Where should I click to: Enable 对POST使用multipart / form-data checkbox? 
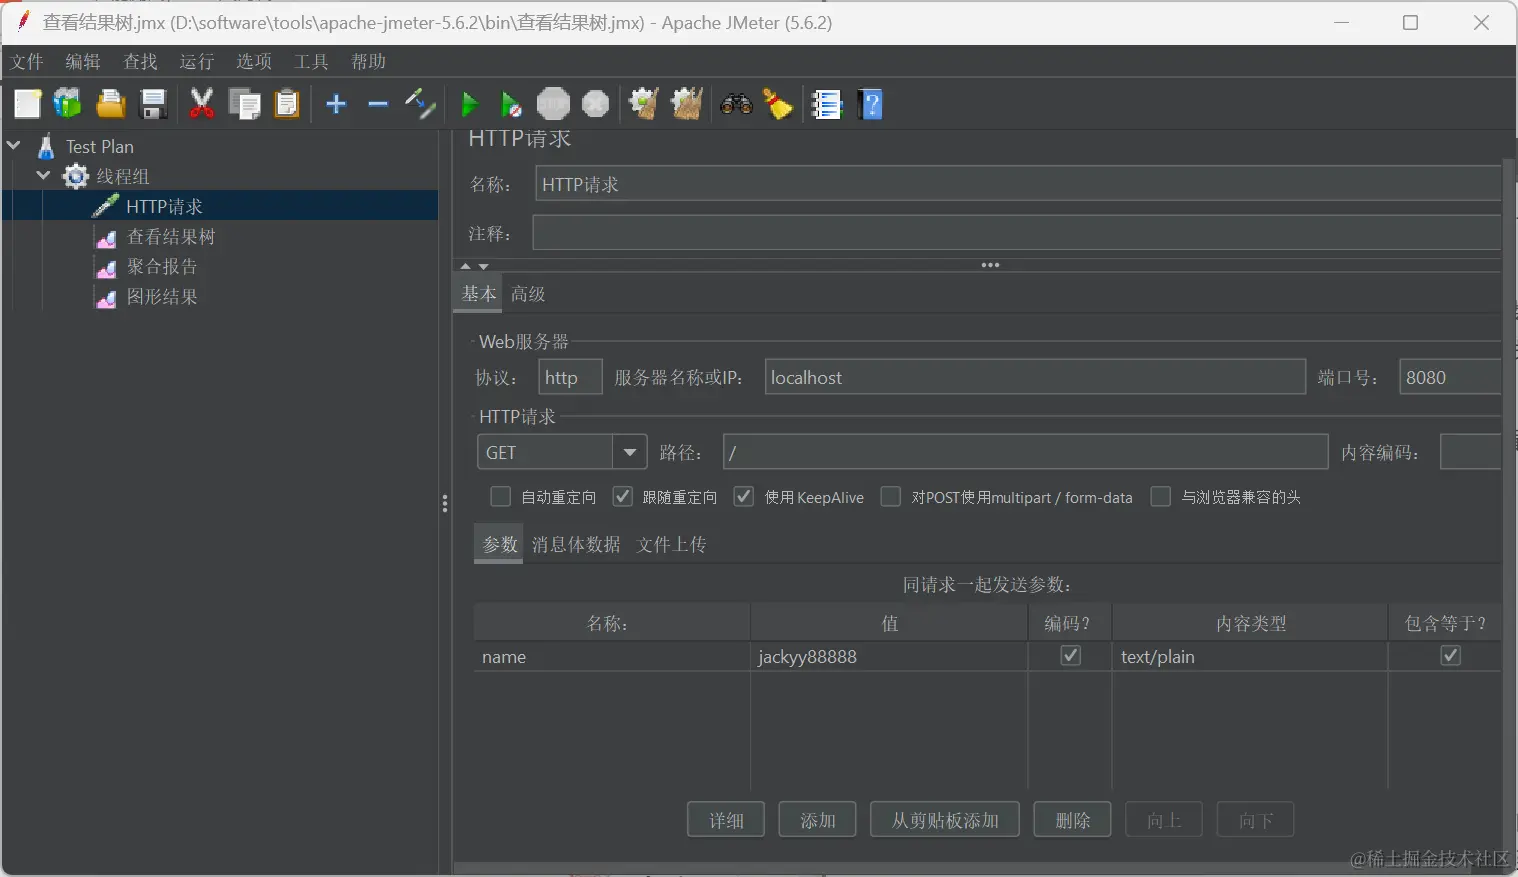pyautogui.click(x=890, y=497)
